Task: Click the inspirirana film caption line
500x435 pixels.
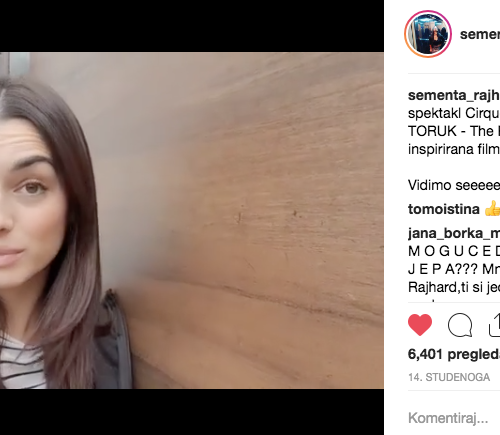Action: (454, 149)
